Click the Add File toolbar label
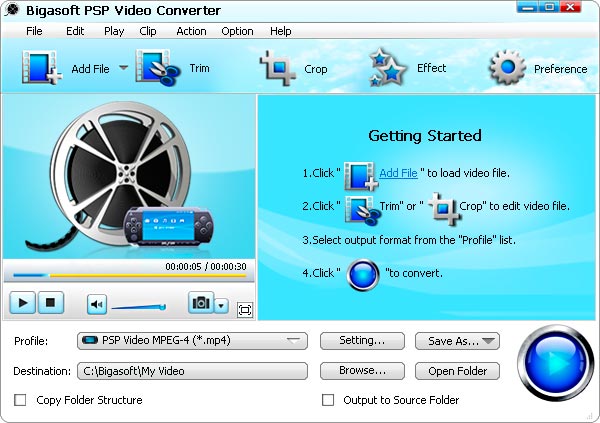The image size is (600, 423). (x=90, y=69)
